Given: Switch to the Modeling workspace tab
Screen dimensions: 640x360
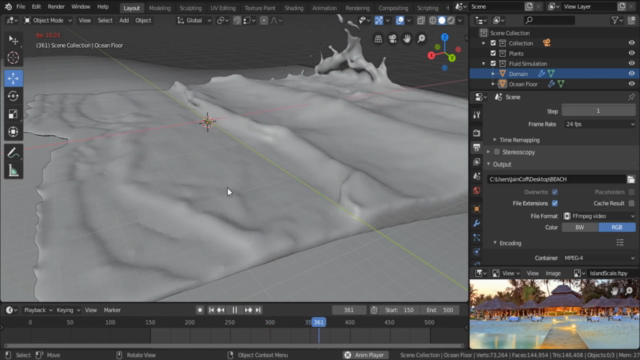Looking at the screenshot, I should click(160, 8).
